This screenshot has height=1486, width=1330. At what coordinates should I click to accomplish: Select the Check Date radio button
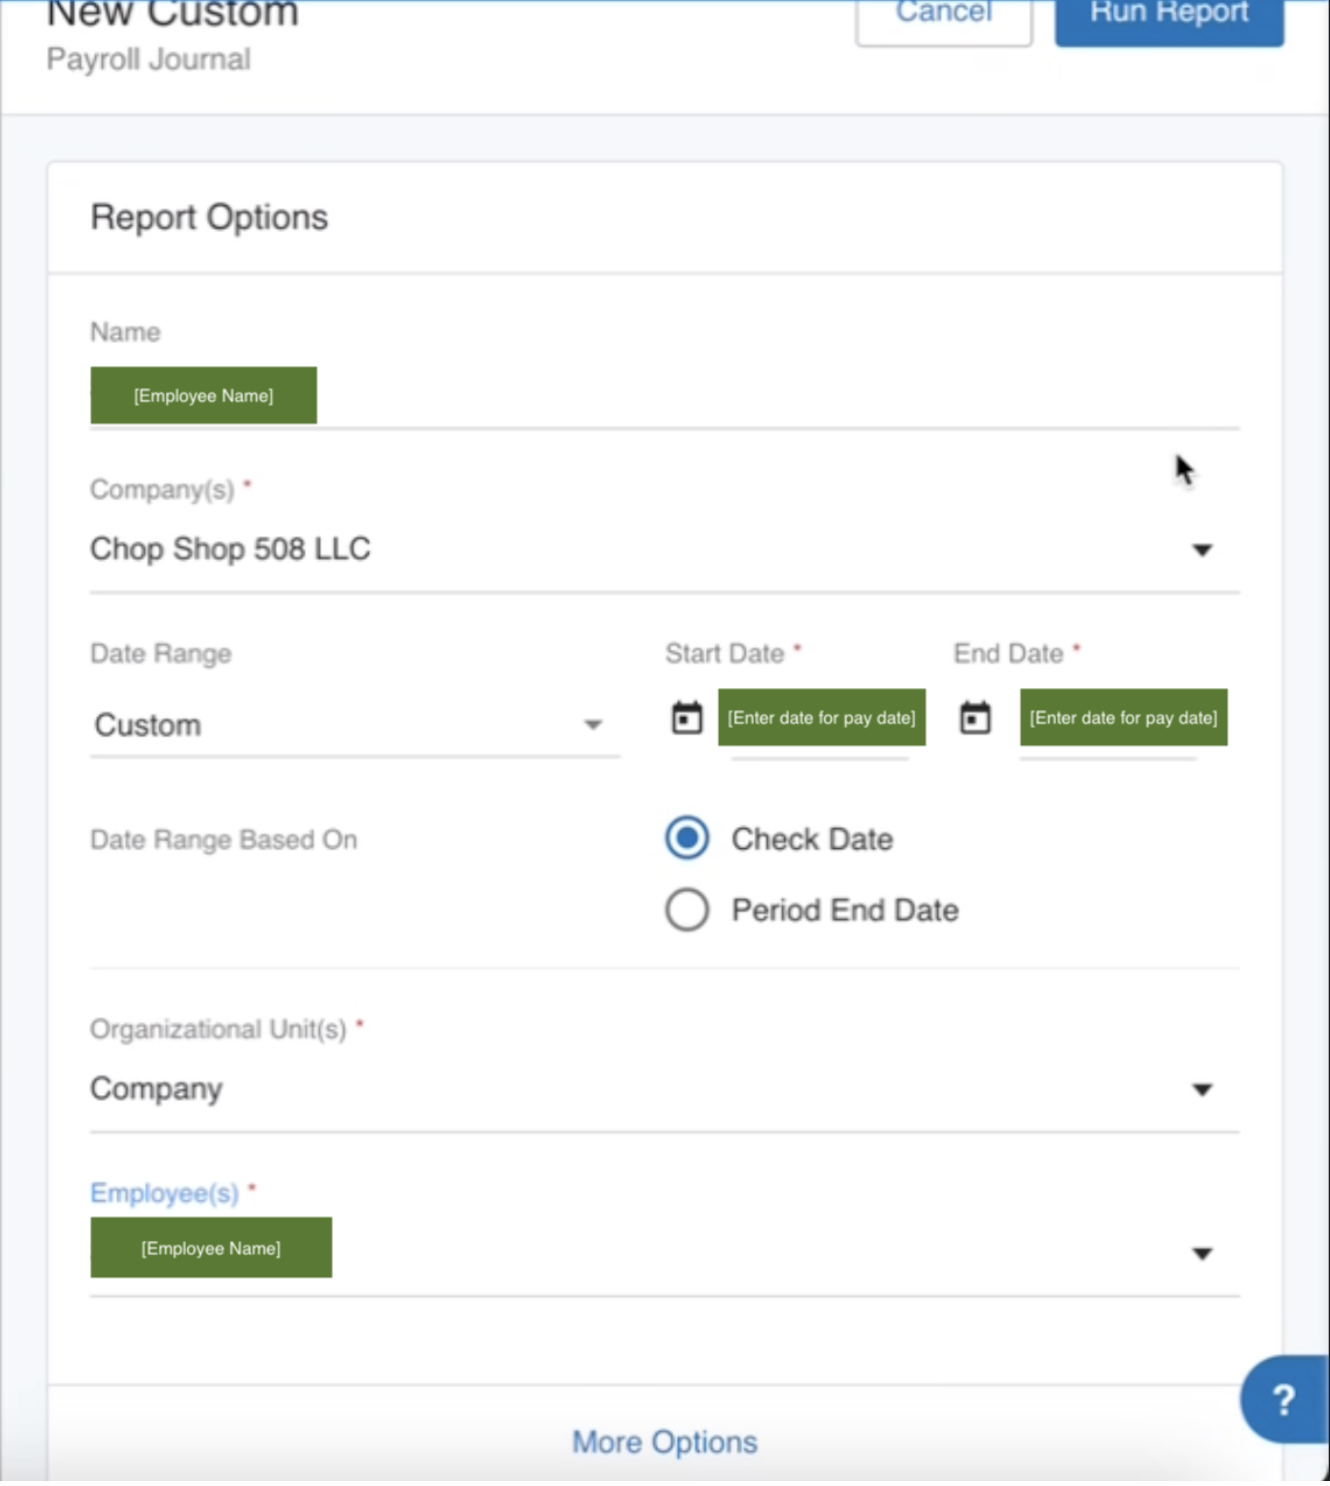click(687, 839)
